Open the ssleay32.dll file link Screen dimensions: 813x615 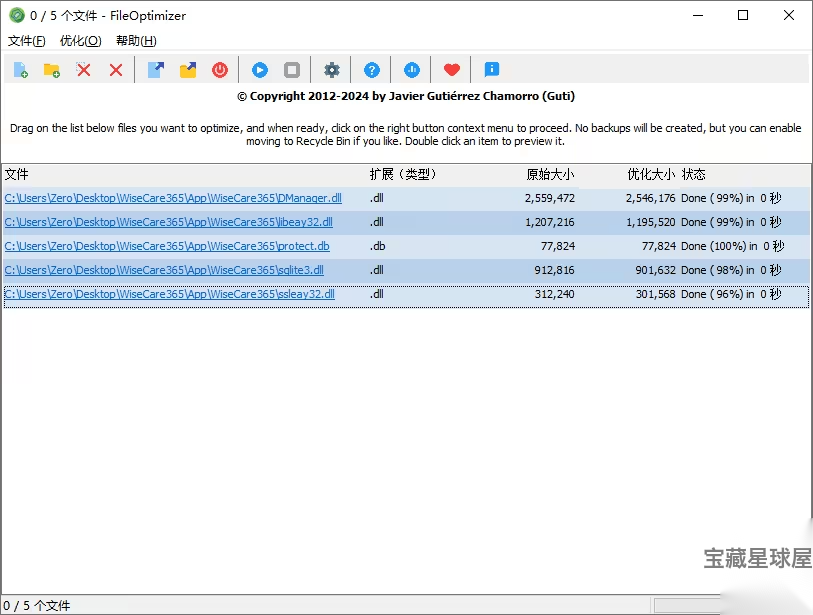(x=170, y=294)
